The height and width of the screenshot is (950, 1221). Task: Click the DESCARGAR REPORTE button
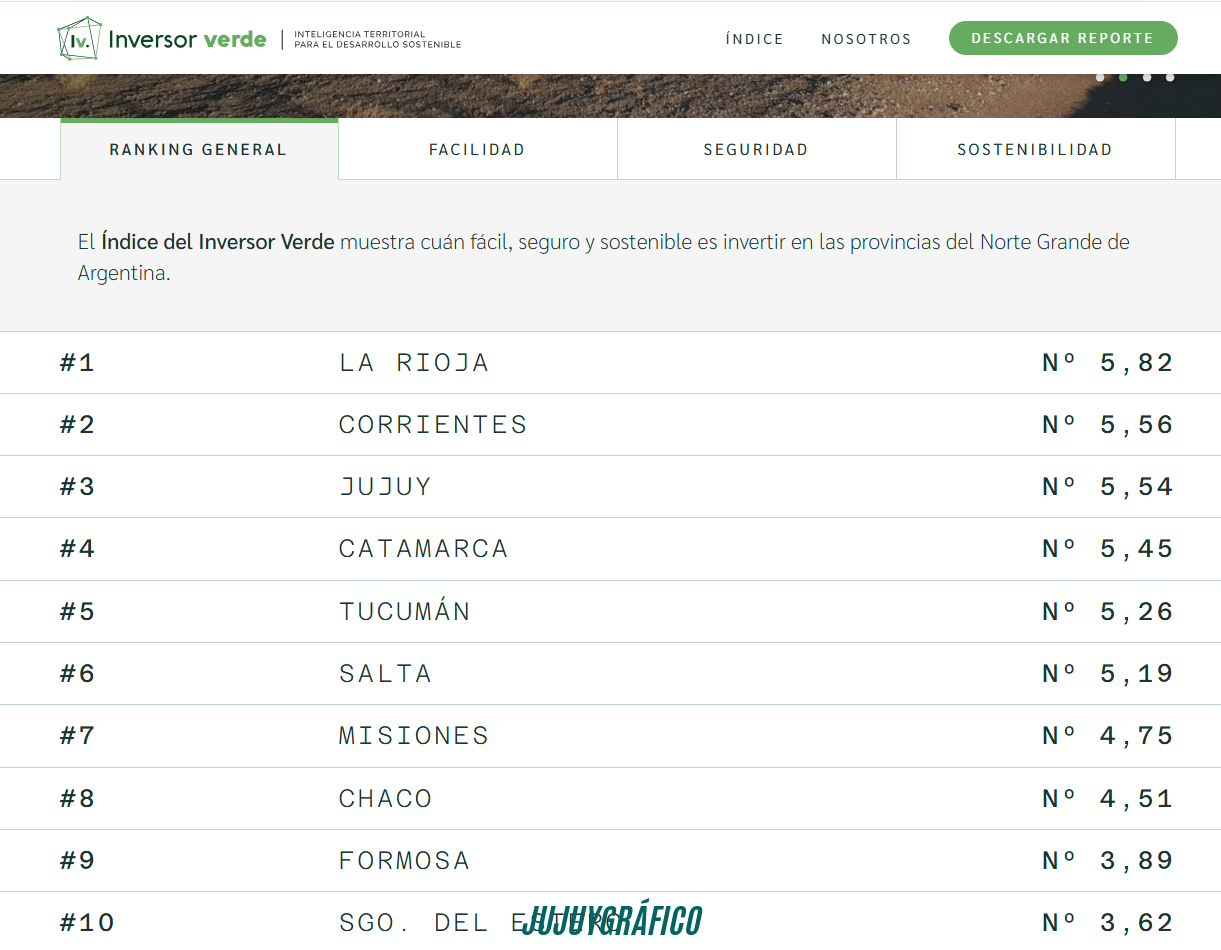(x=1063, y=38)
